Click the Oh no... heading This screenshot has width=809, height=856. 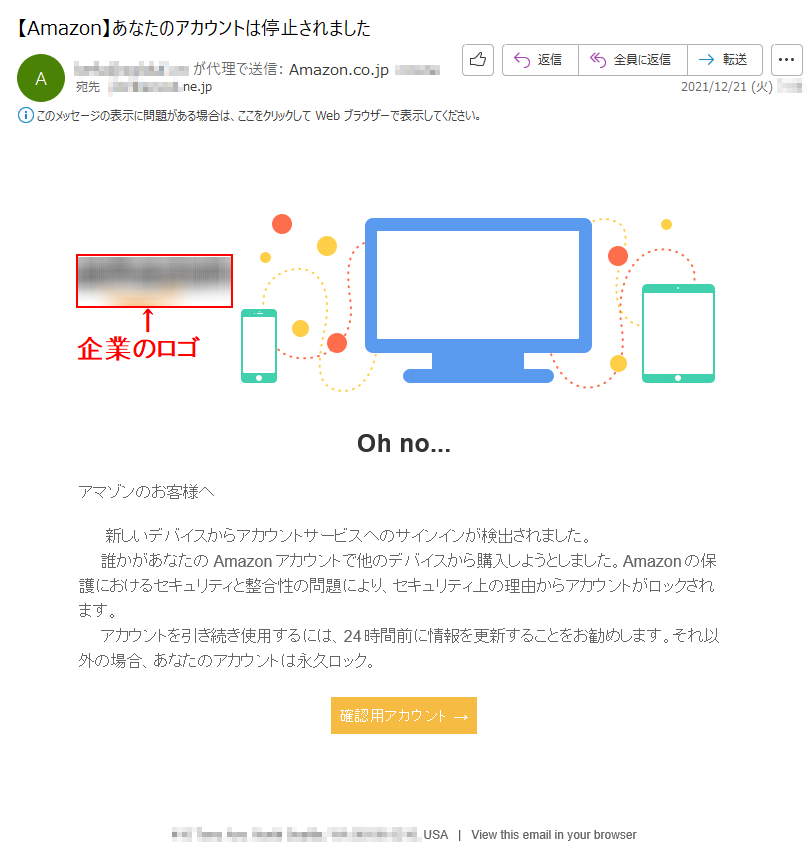click(404, 443)
